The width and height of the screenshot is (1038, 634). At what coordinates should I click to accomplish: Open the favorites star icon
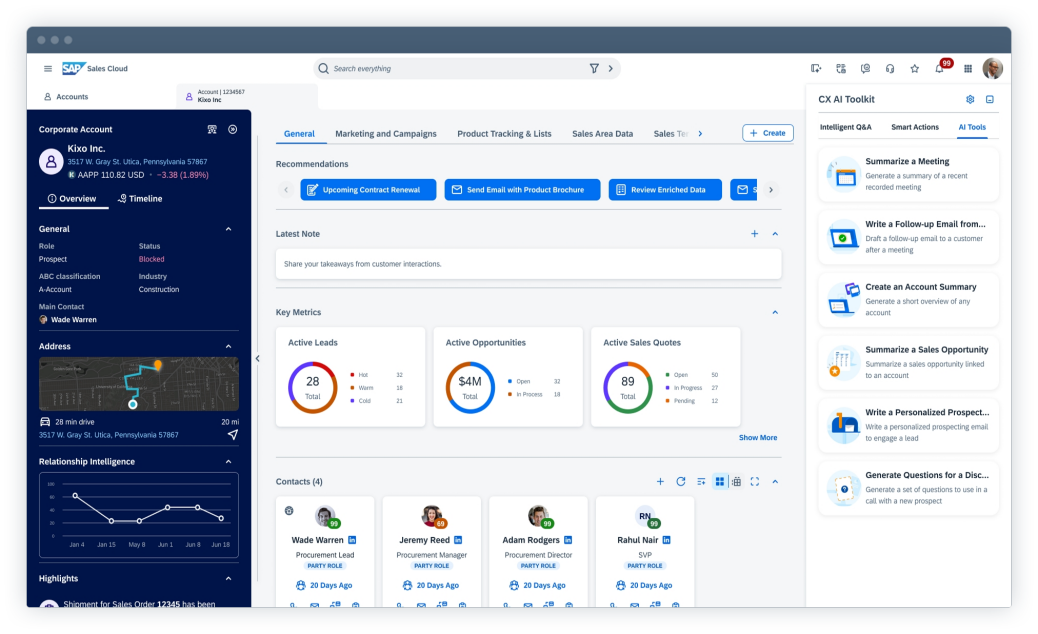pyautogui.click(x=914, y=69)
